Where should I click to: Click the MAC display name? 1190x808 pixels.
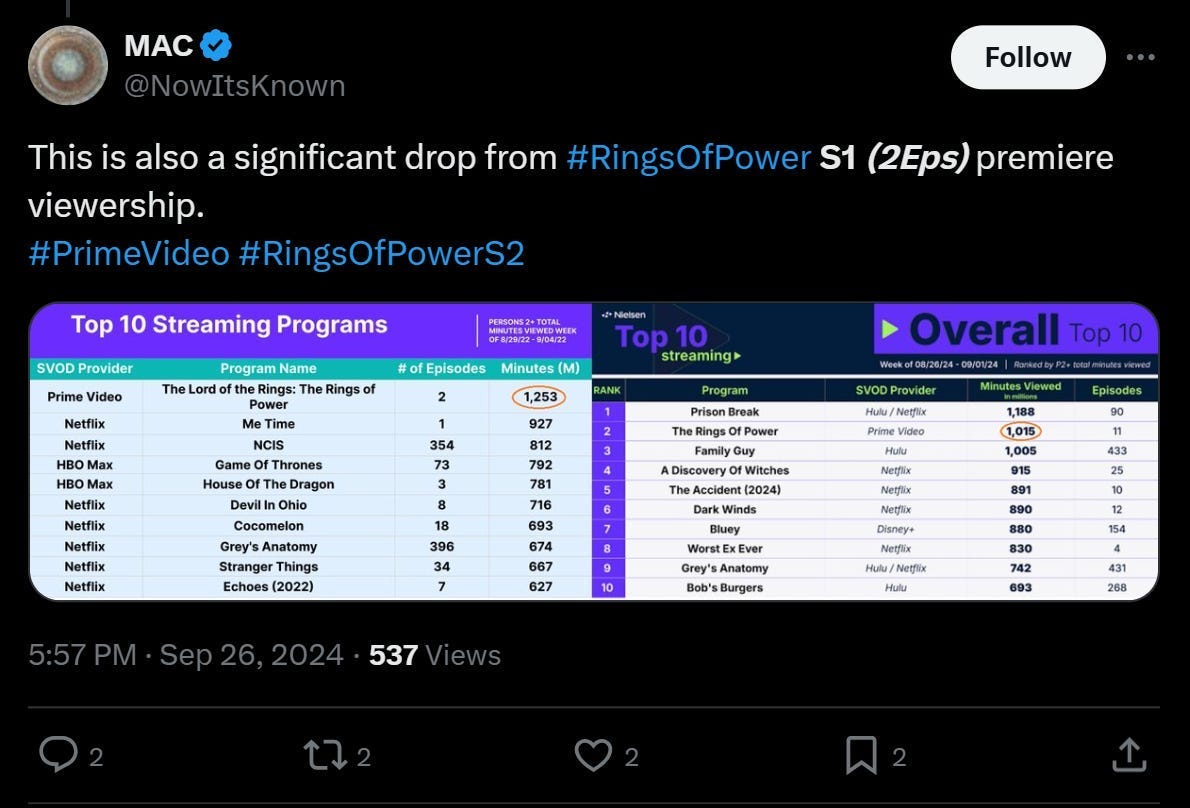coord(159,46)
